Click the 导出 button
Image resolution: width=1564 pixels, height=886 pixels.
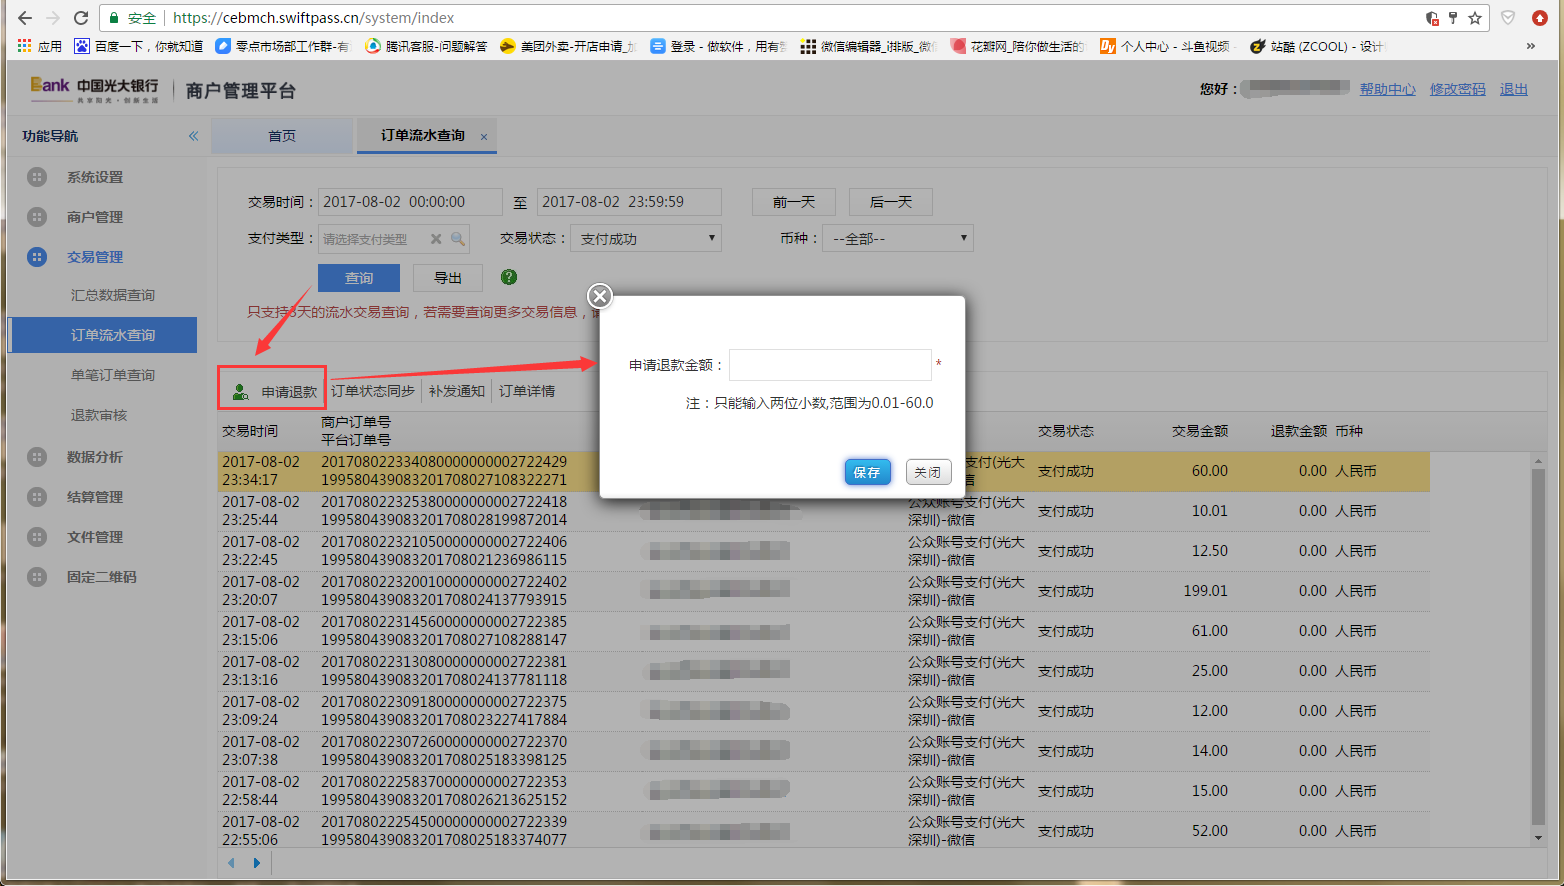click(x=448, y=278)
